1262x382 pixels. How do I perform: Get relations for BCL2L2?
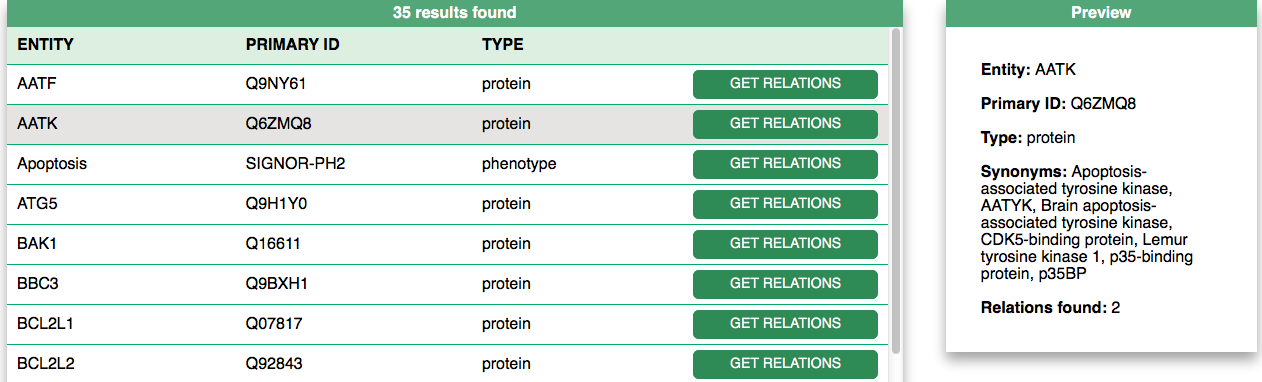click(x=785, y=364)
